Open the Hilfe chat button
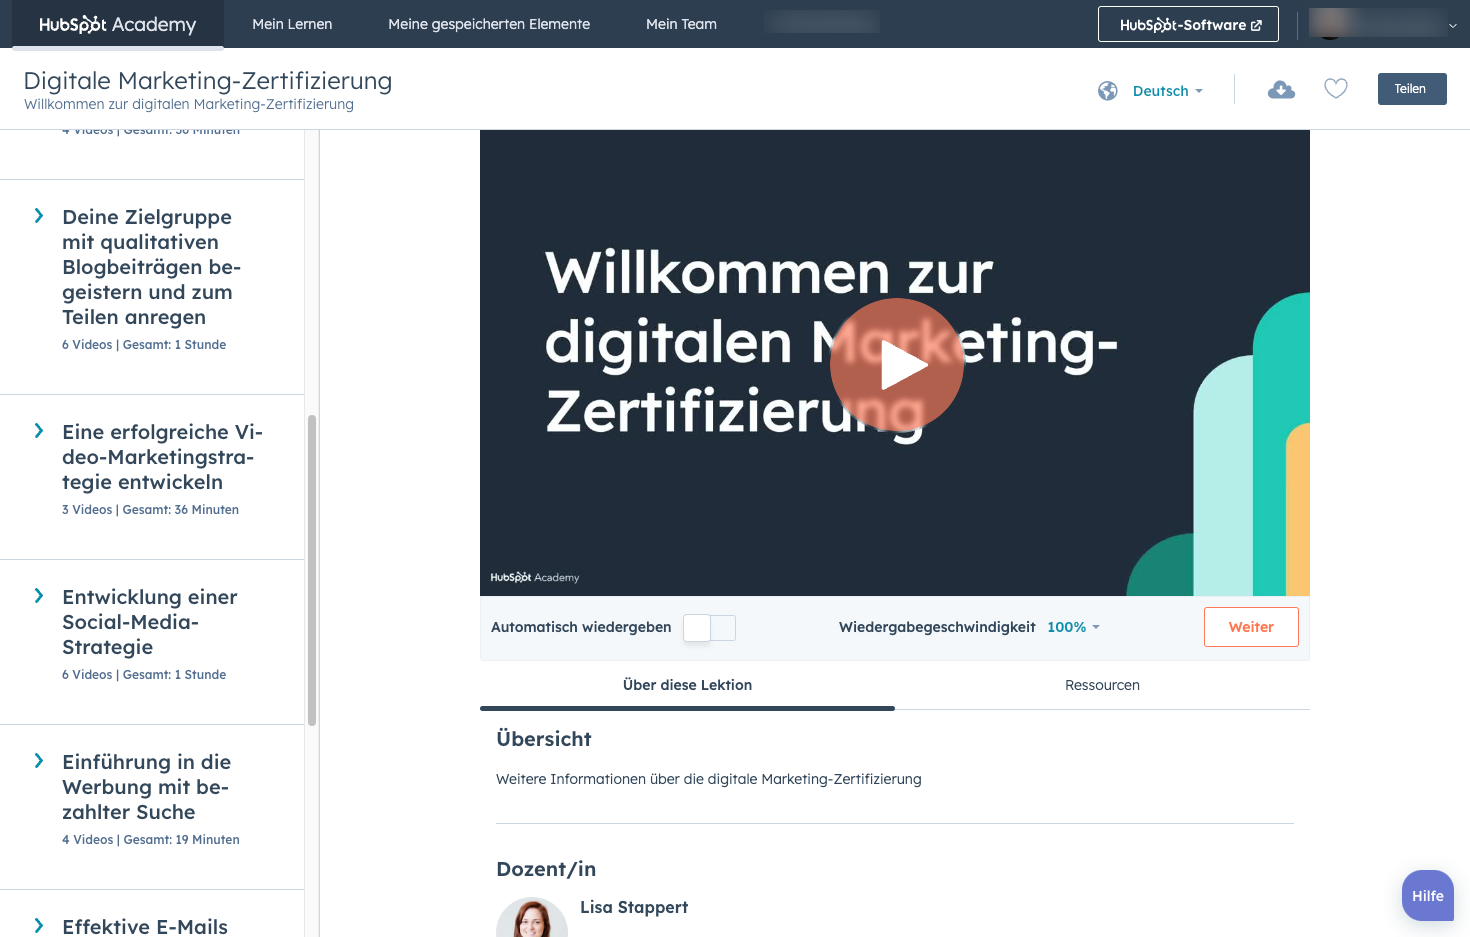The image size is (1470, 937). [1428, 896]
